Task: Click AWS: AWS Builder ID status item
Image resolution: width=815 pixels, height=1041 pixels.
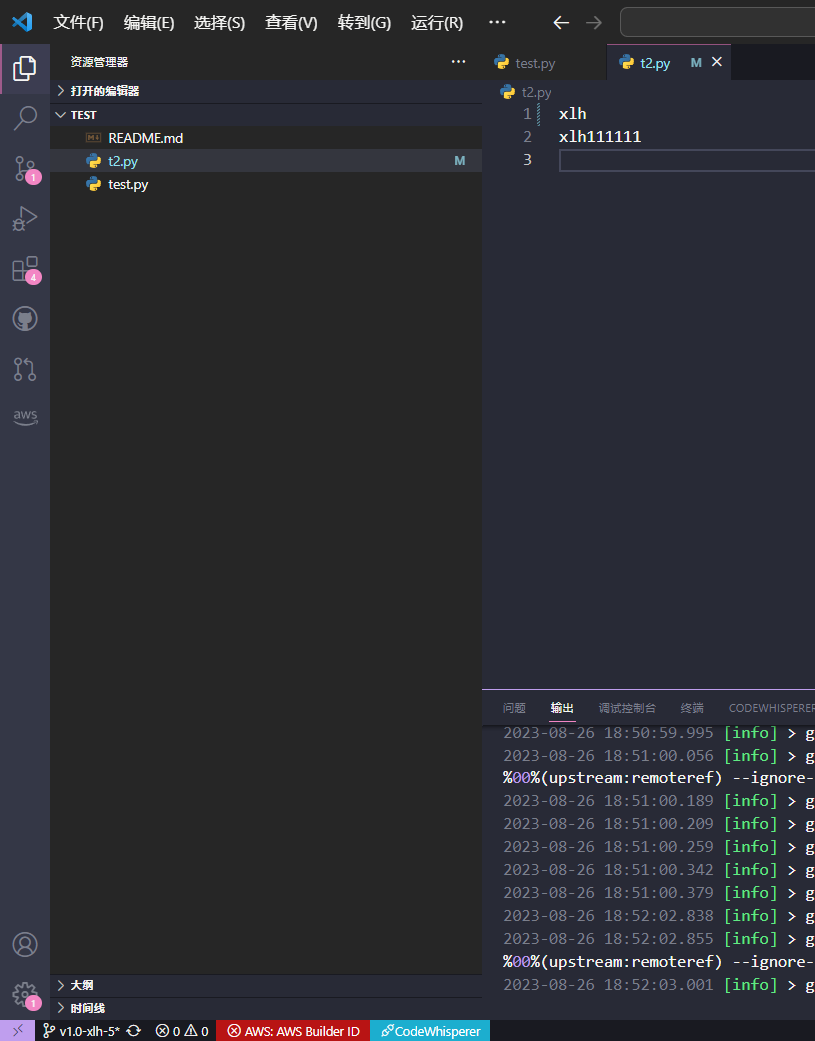Action: pos(293,1030)
